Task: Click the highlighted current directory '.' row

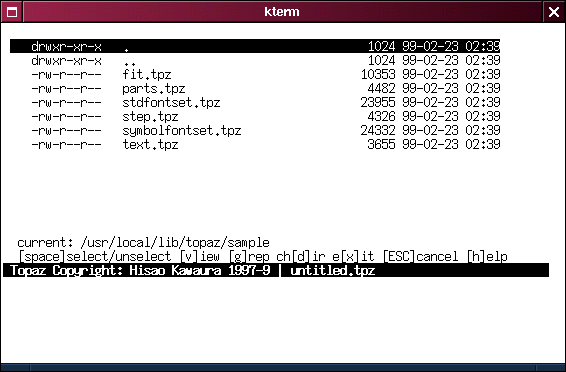Action: 255,46
